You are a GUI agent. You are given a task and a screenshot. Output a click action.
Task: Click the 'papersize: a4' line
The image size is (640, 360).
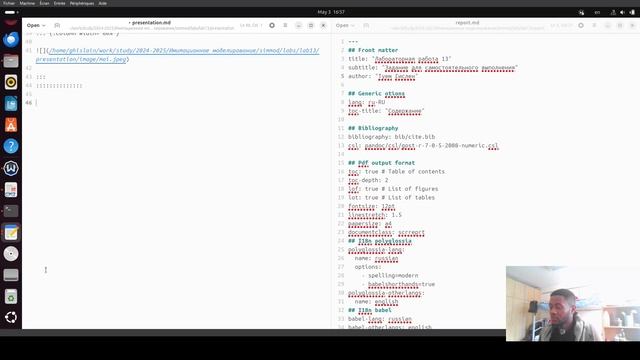(x=370, y=224)
